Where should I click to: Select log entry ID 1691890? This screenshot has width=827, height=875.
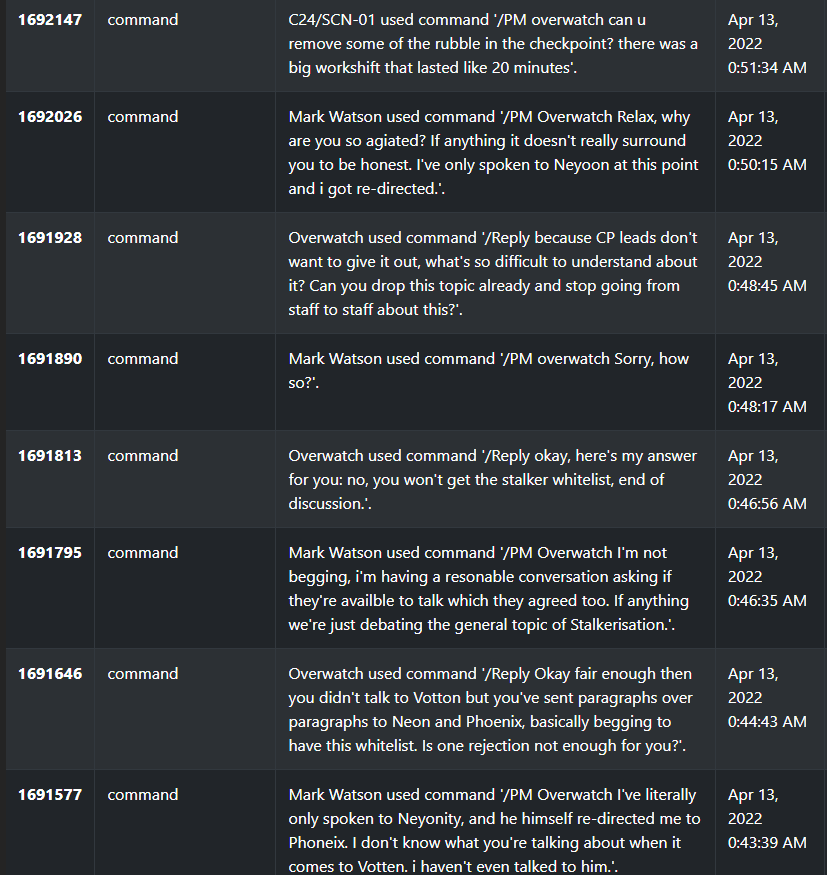(x=50, y=359)
